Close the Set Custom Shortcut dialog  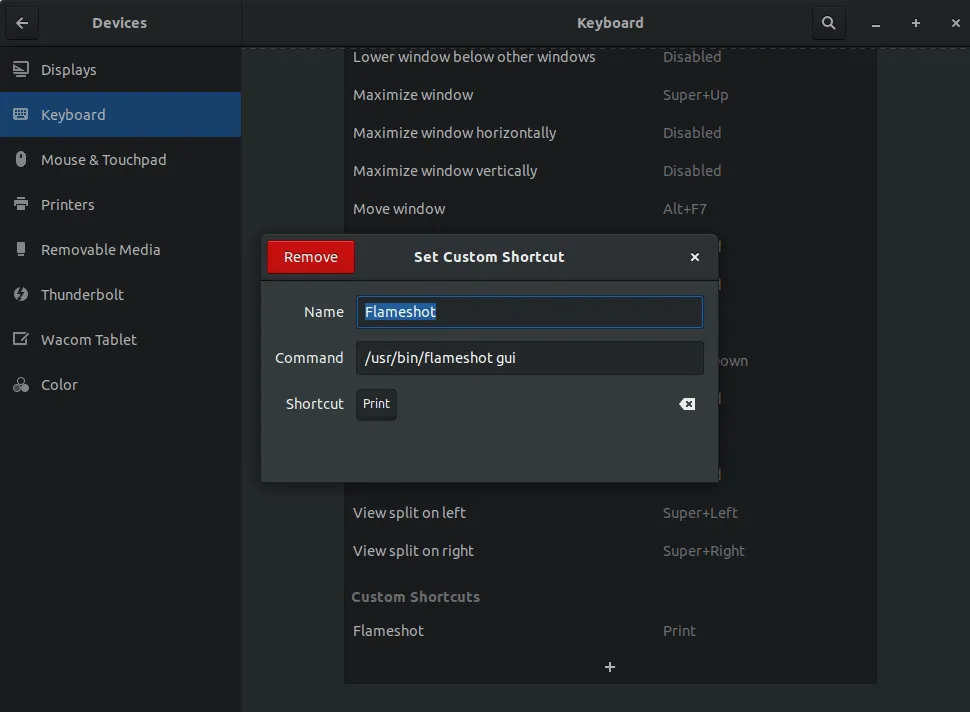(695, 257)
